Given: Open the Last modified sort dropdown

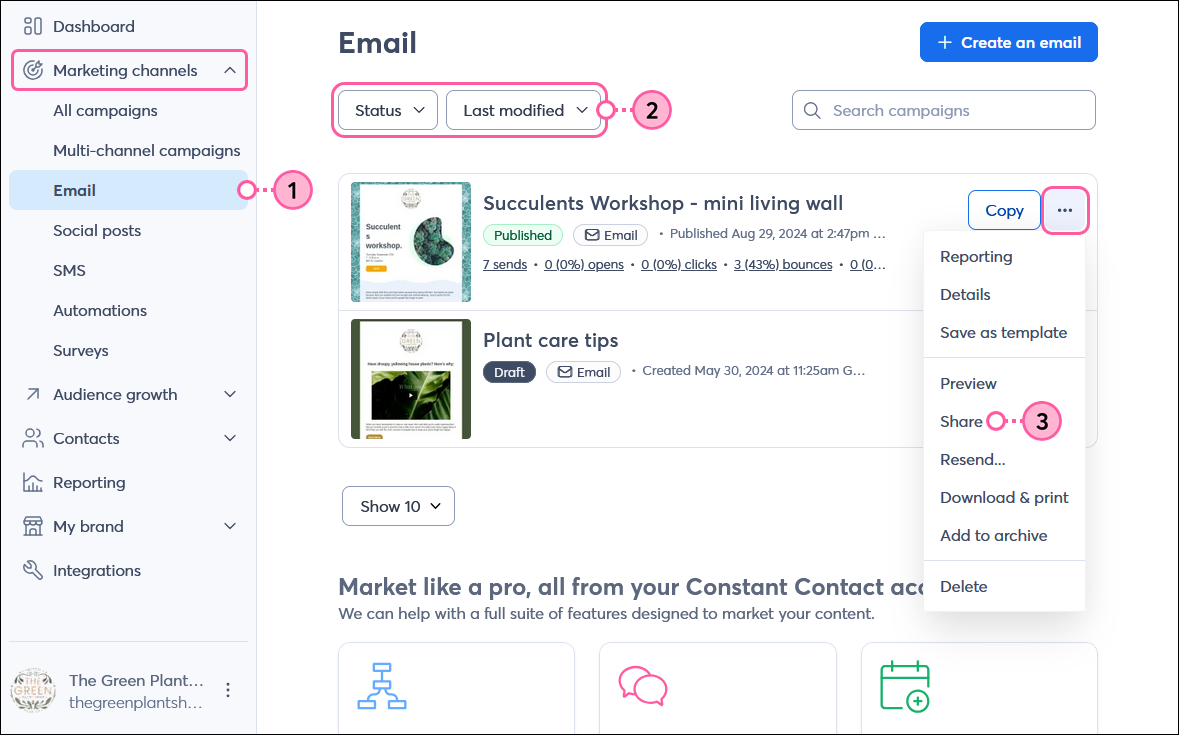Looking at the screenshot, I should (523, 110).
